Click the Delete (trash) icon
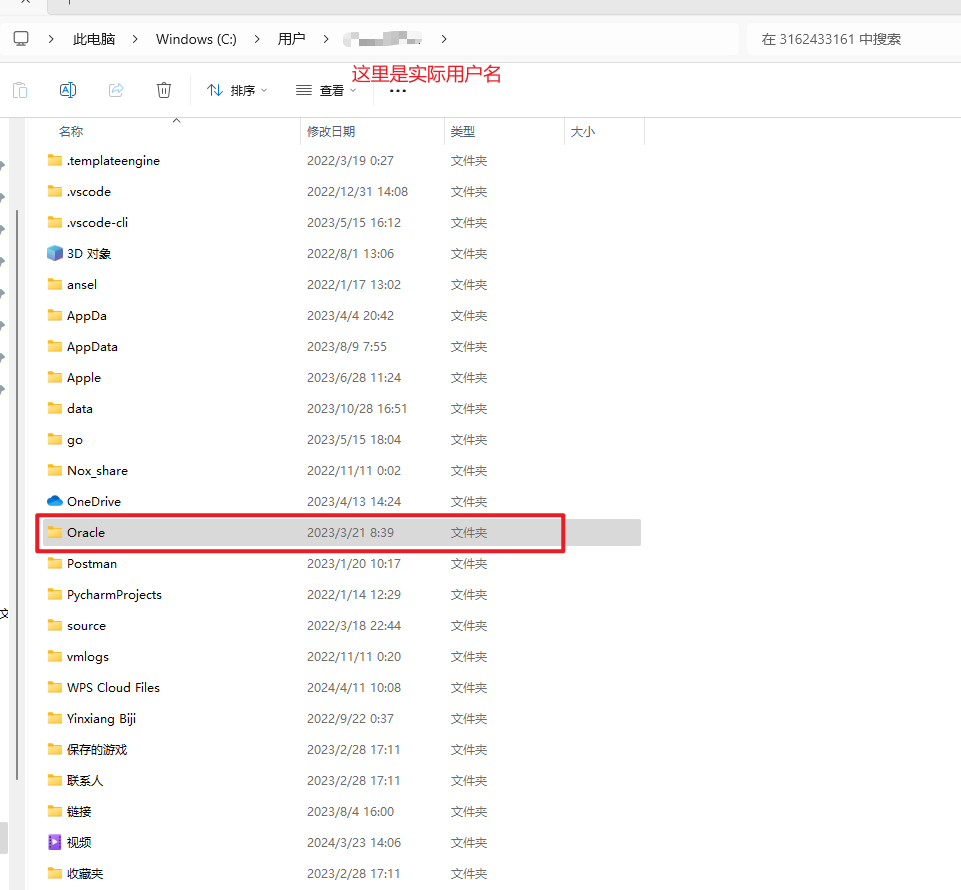 click(x=163, y=89)
